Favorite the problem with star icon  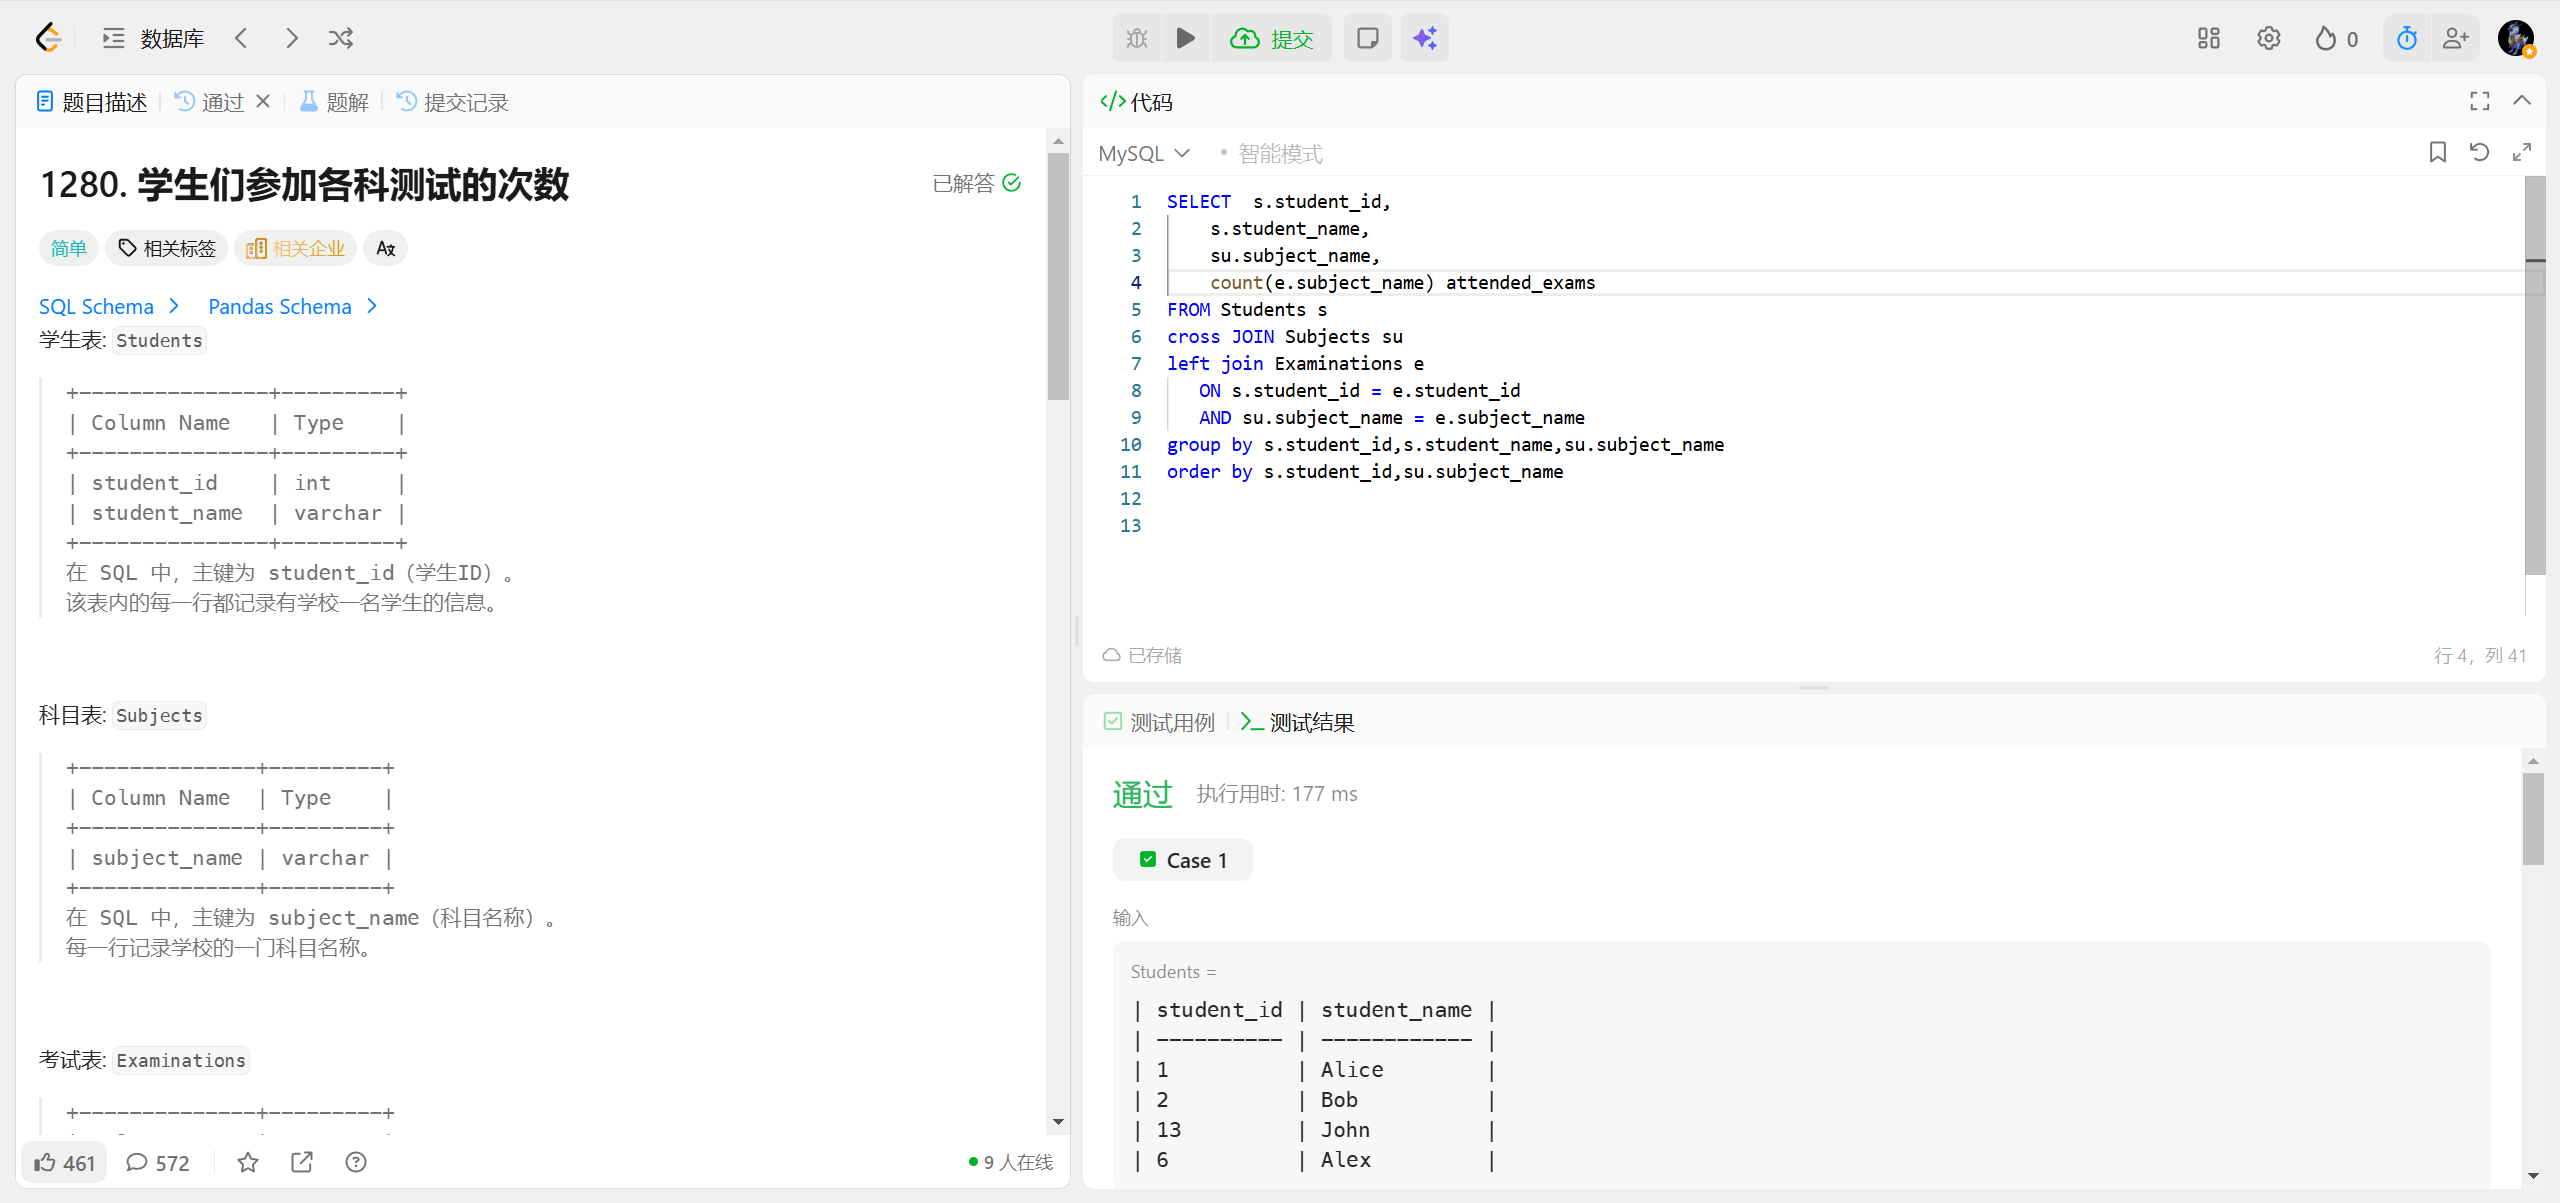coord(248,1162)
